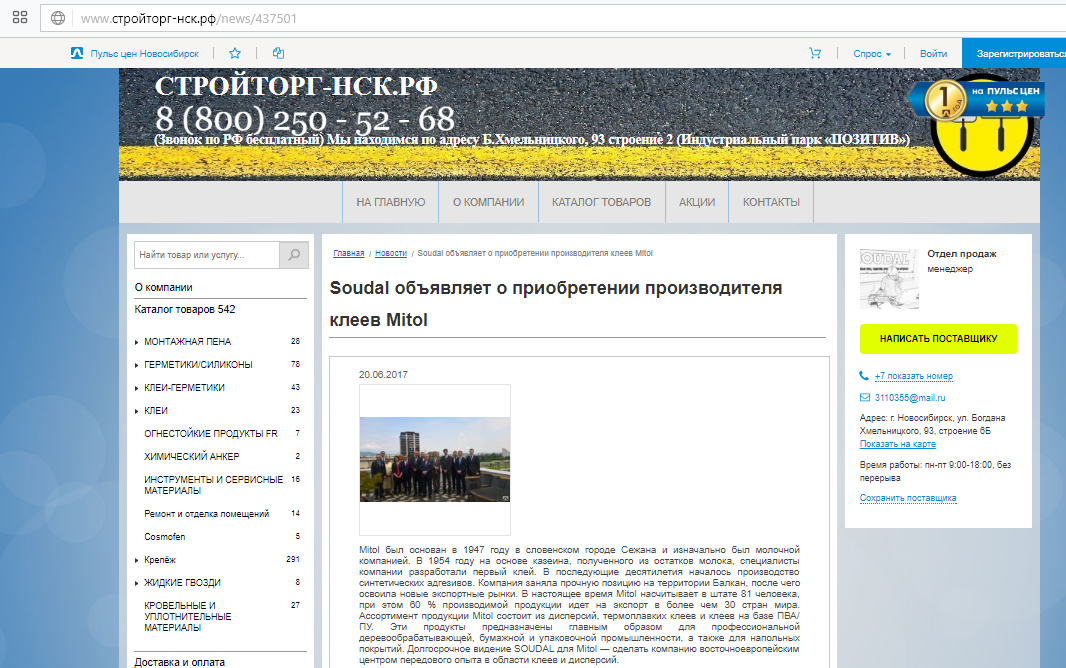1066x668 pixels.
Task: Expand the Крепёж category arrow
Action: (137, 561)
